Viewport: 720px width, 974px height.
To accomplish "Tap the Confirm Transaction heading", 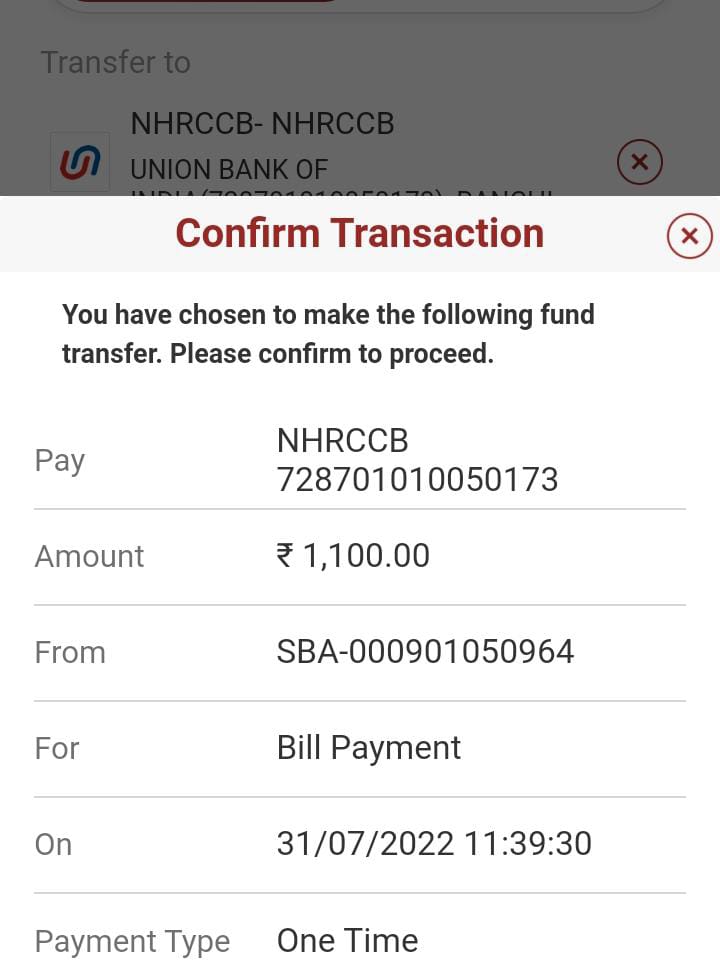I will pyautogui.click(x=359, y=233).
